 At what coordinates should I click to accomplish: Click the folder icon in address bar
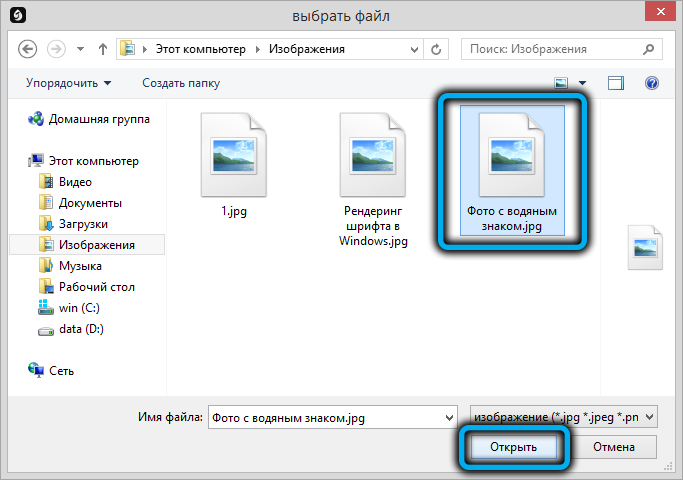(x=127, y=48)
